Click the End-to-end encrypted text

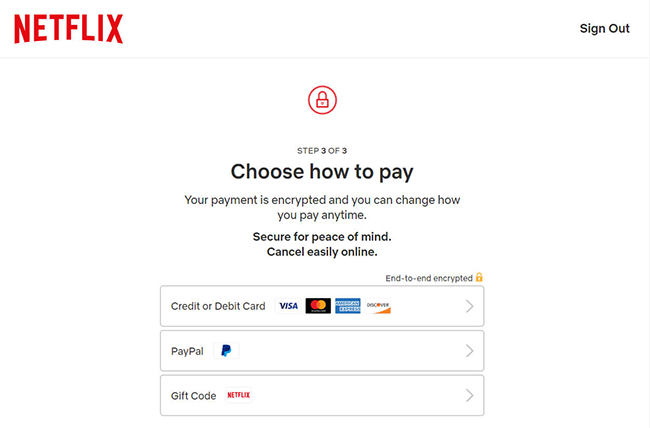[x=429, y=278]
